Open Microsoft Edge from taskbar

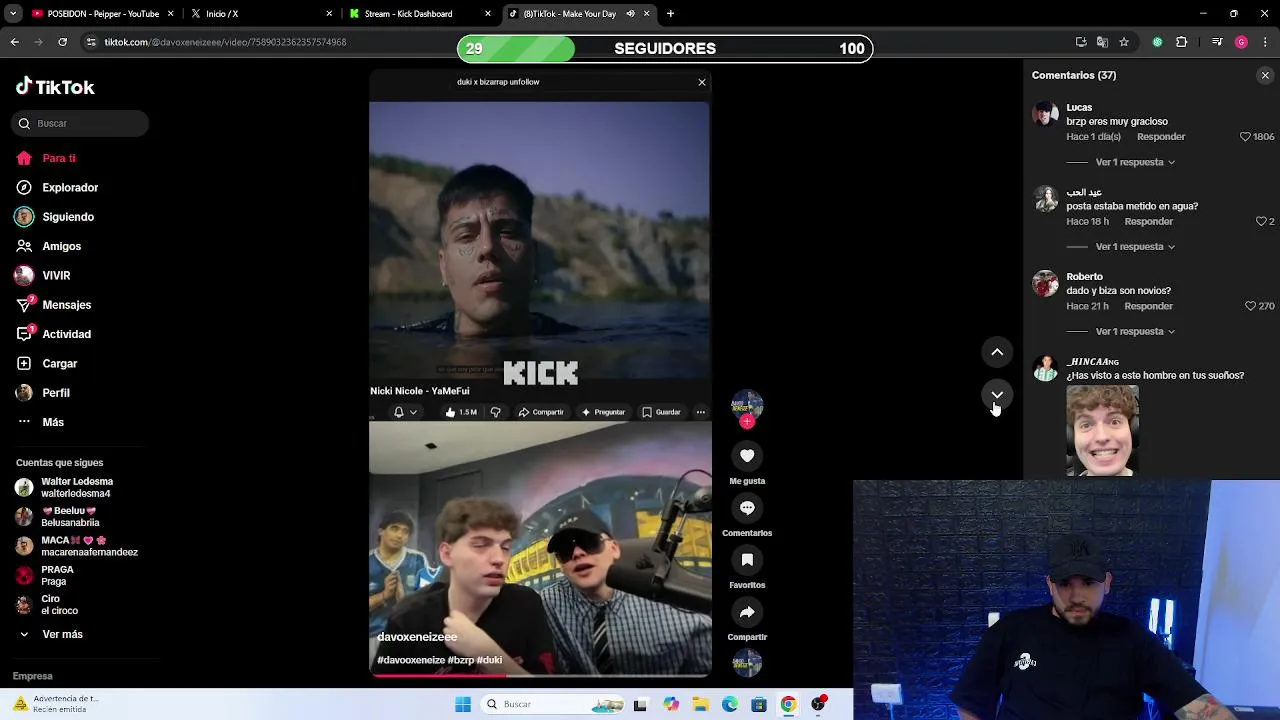(x=730, y=704)
